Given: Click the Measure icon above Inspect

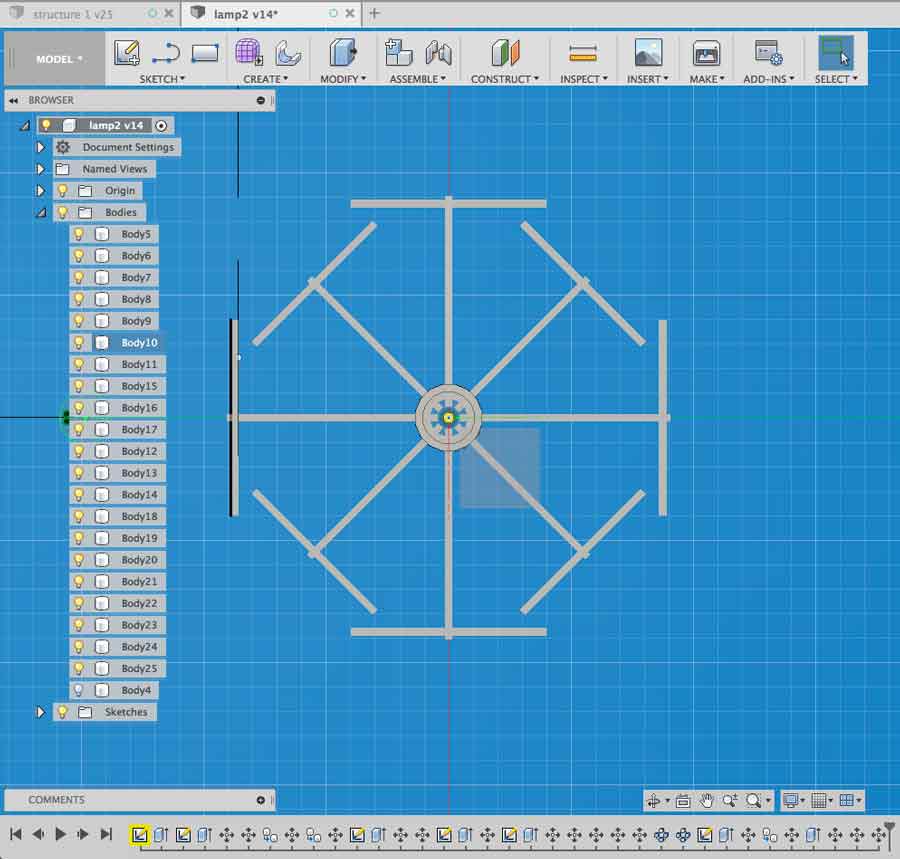Looking at the screenshot, I should tap(582, 53).
